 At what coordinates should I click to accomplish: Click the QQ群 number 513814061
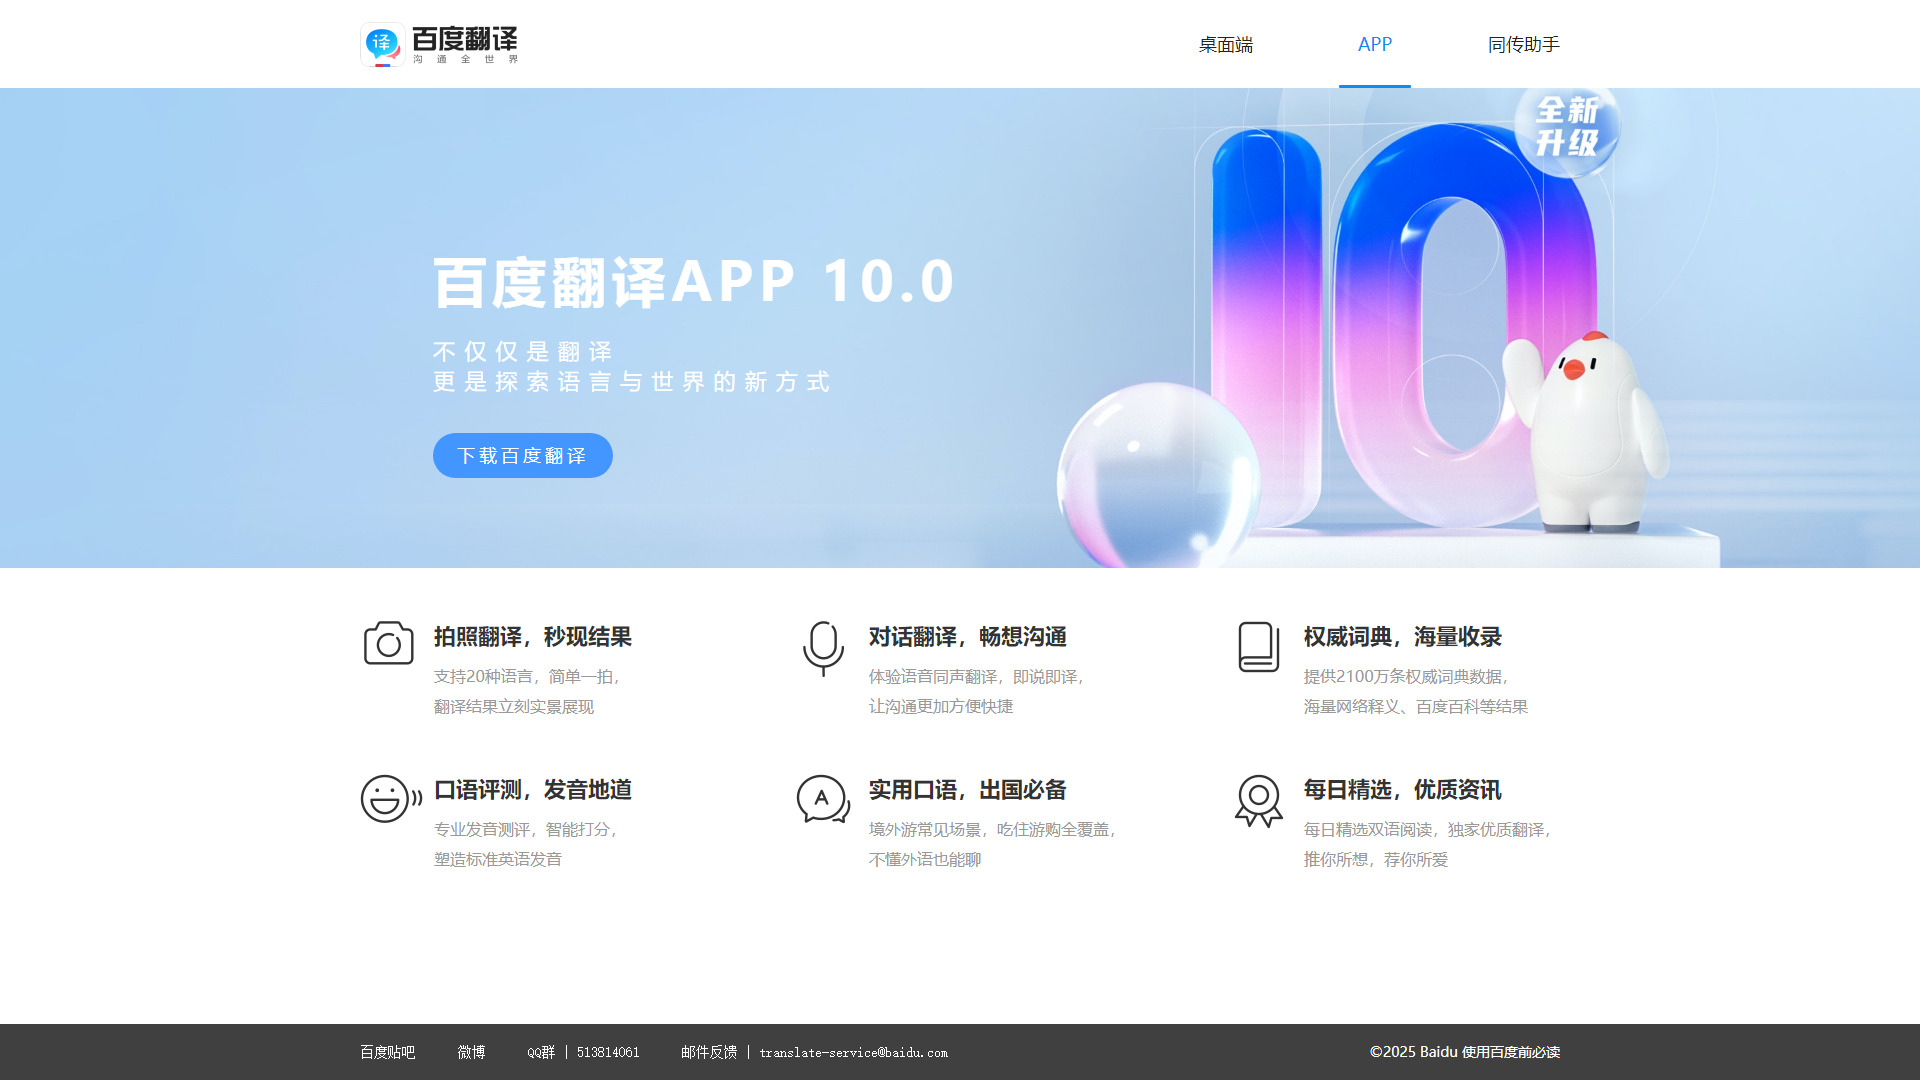pyautogui.click(x=606, y=1052)
